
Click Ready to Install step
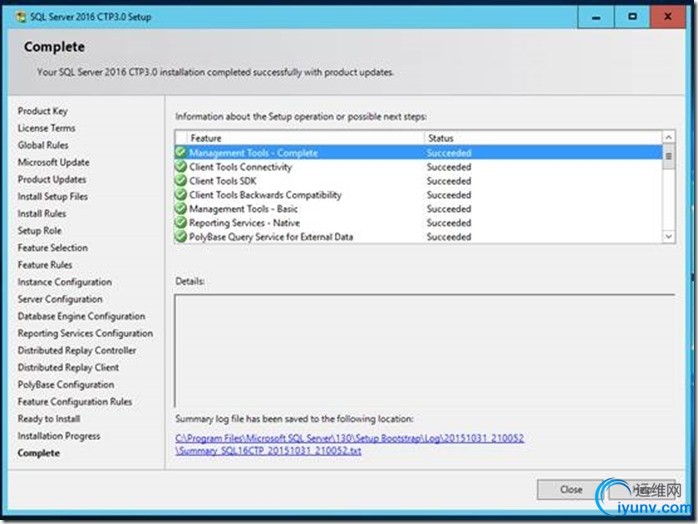pyautogui.click(x=49, y=419)
